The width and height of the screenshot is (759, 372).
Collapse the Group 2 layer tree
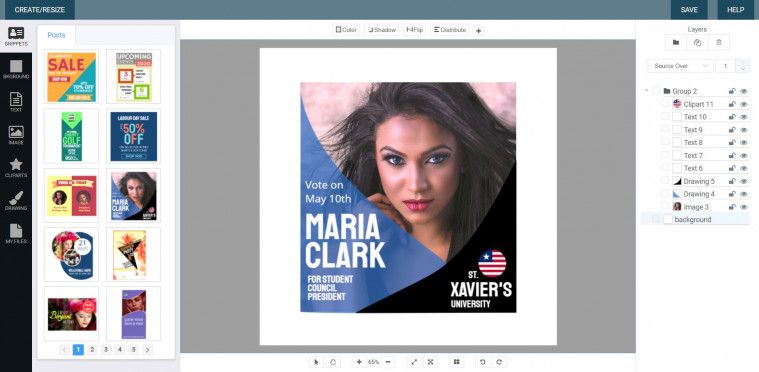[x=647, y=91]
